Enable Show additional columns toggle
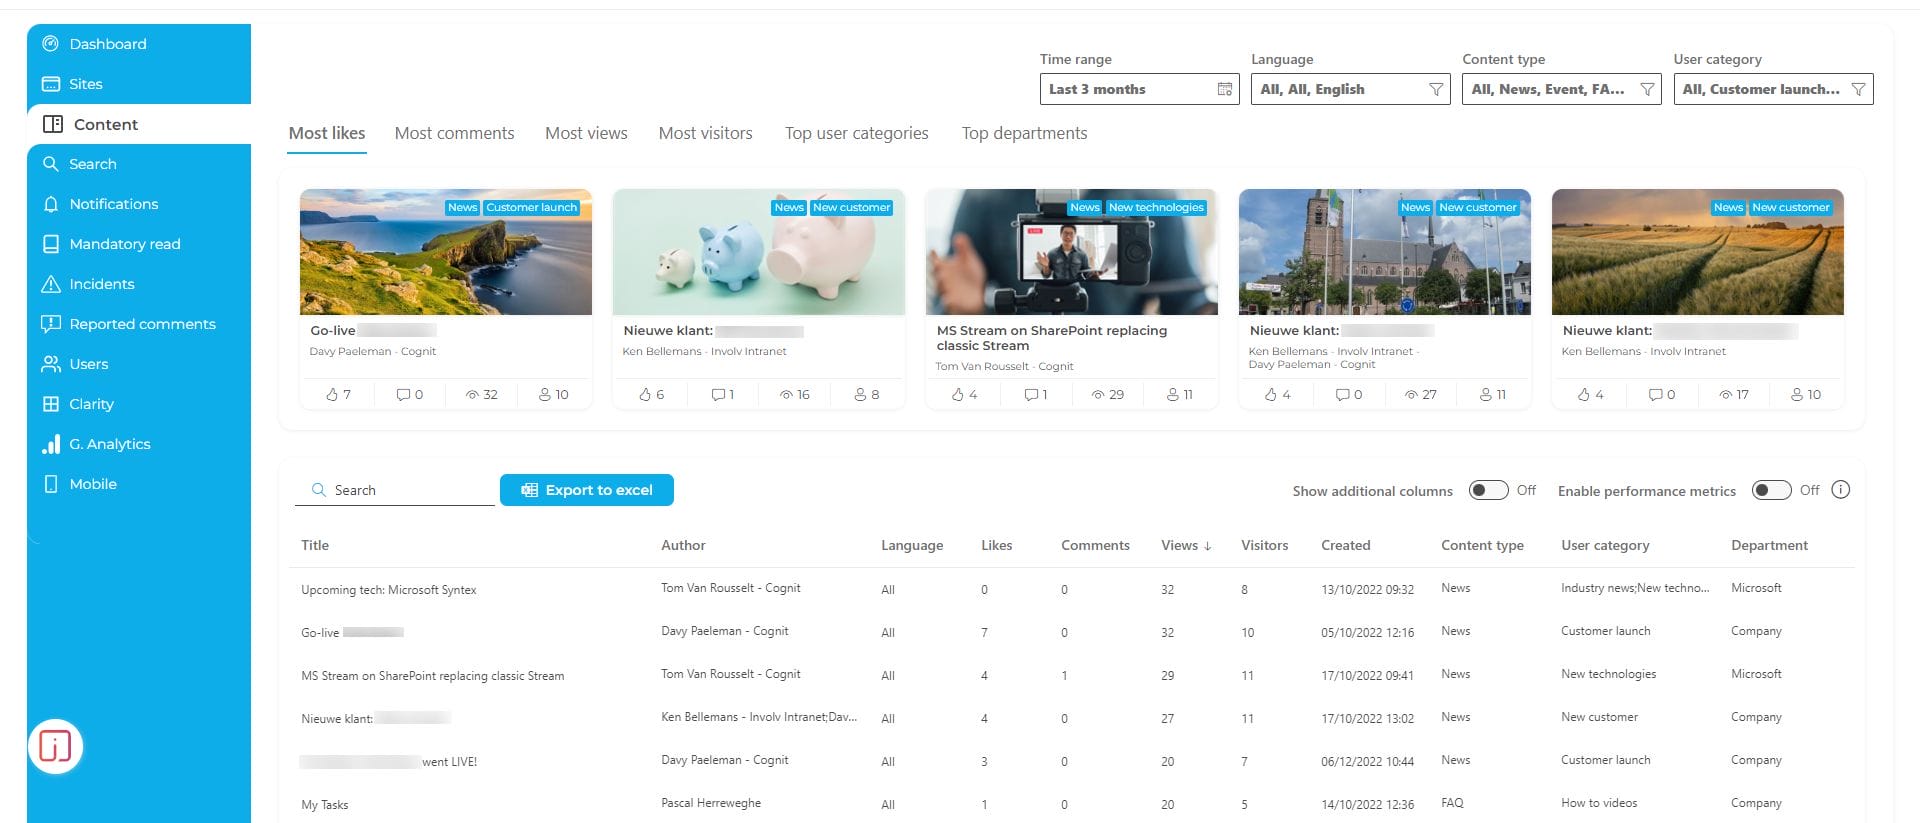The width and height of the screenshot is (1920, 823). (x=1487, y=490)
